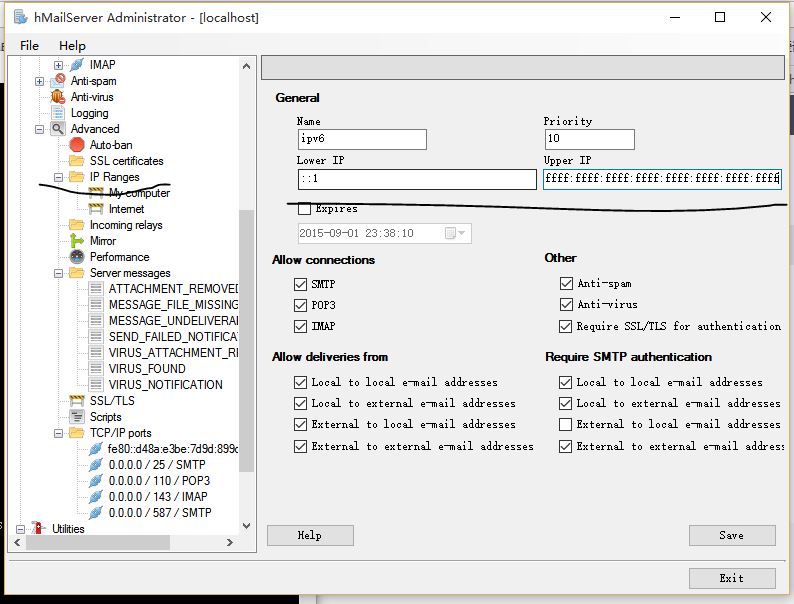Click the 0.0.0.0 / 587 / SMTP port icon
This screenshot has width=794, height=604.
point(96,512)
